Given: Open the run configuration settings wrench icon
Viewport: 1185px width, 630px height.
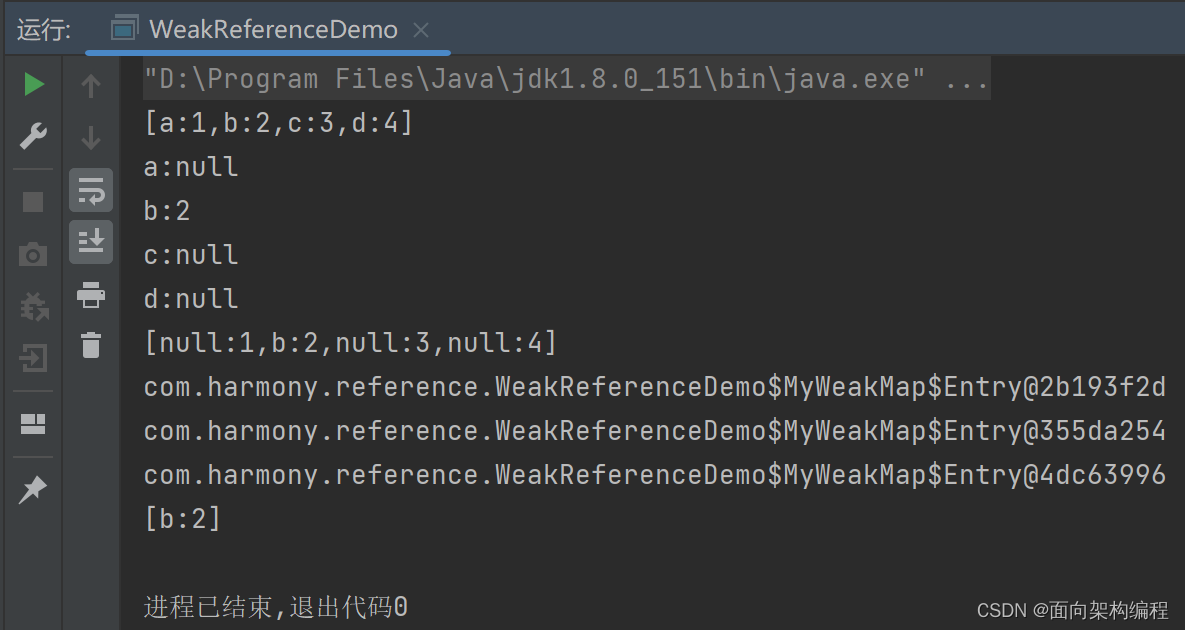Looking at the screenshot, I should [x=33, y=135].
